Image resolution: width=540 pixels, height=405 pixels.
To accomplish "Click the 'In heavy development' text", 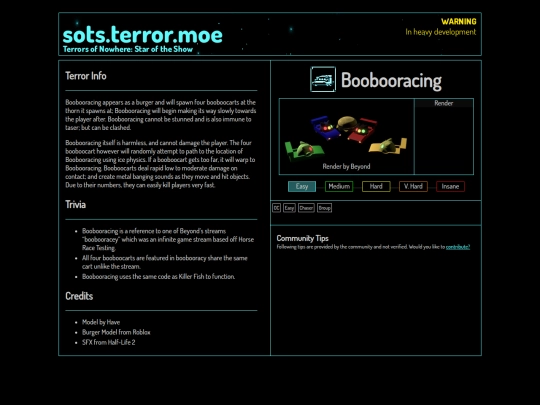I will [440, 32].
